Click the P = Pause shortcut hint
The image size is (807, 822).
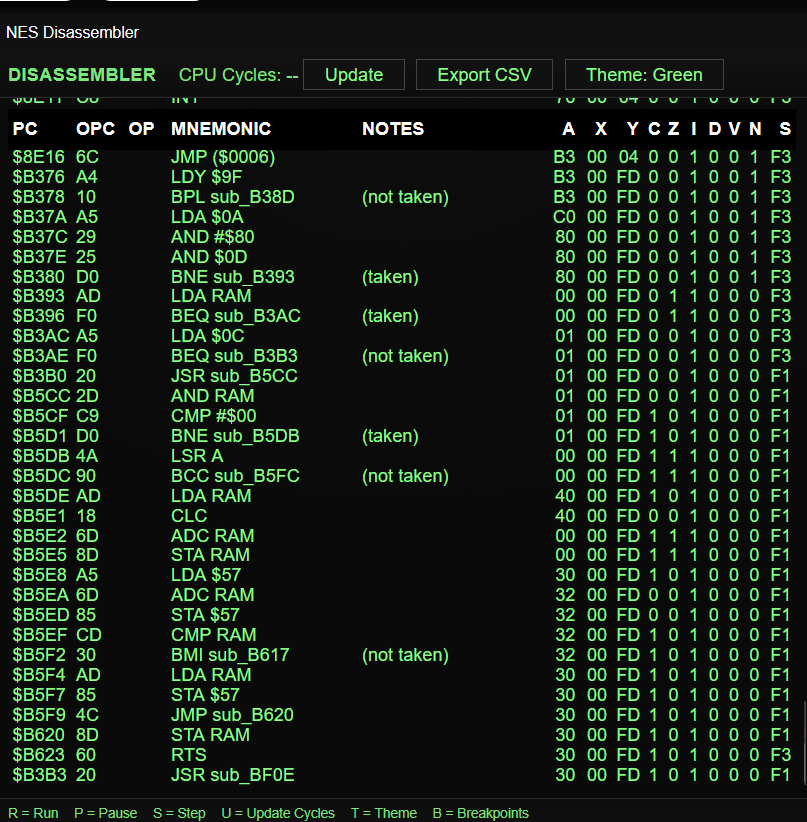[x=105, y=813]
